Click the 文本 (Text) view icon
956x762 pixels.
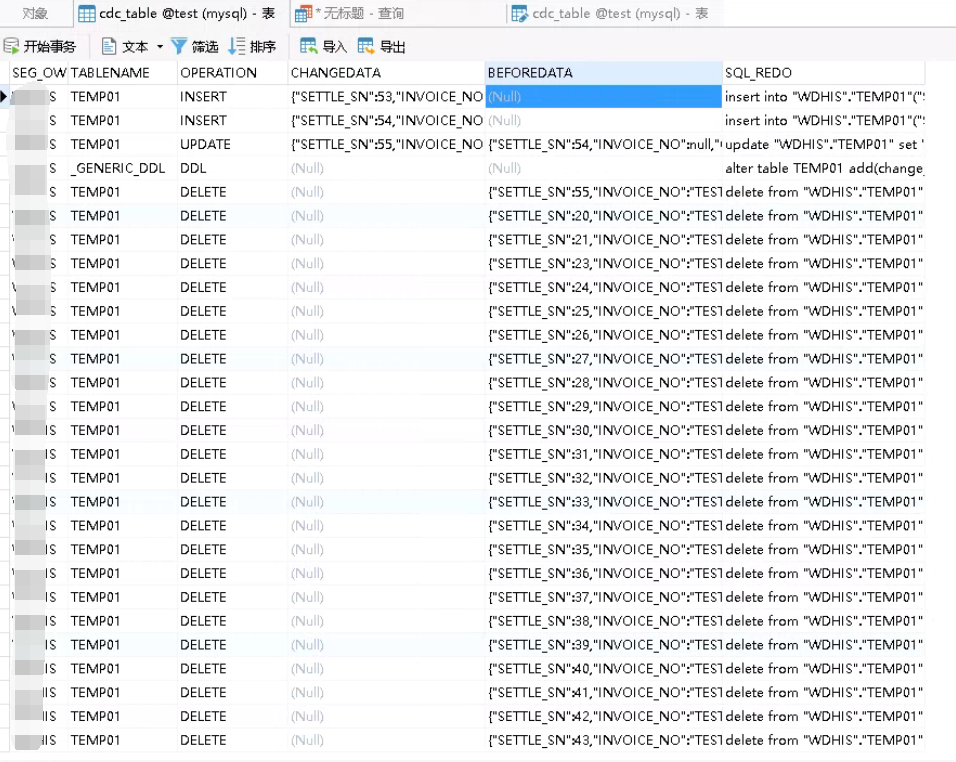pyautogui.click(x=107, y=45)
